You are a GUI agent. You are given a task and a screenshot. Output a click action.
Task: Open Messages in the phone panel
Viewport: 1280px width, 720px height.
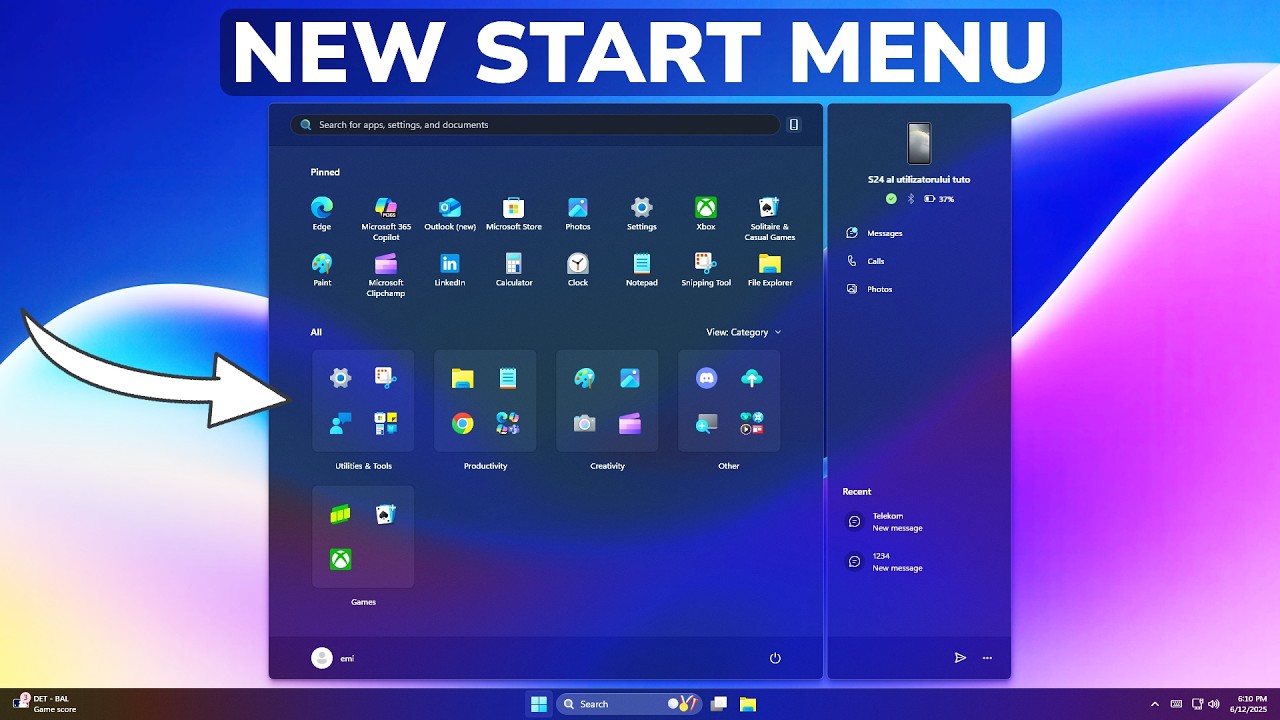click(876, 233)
